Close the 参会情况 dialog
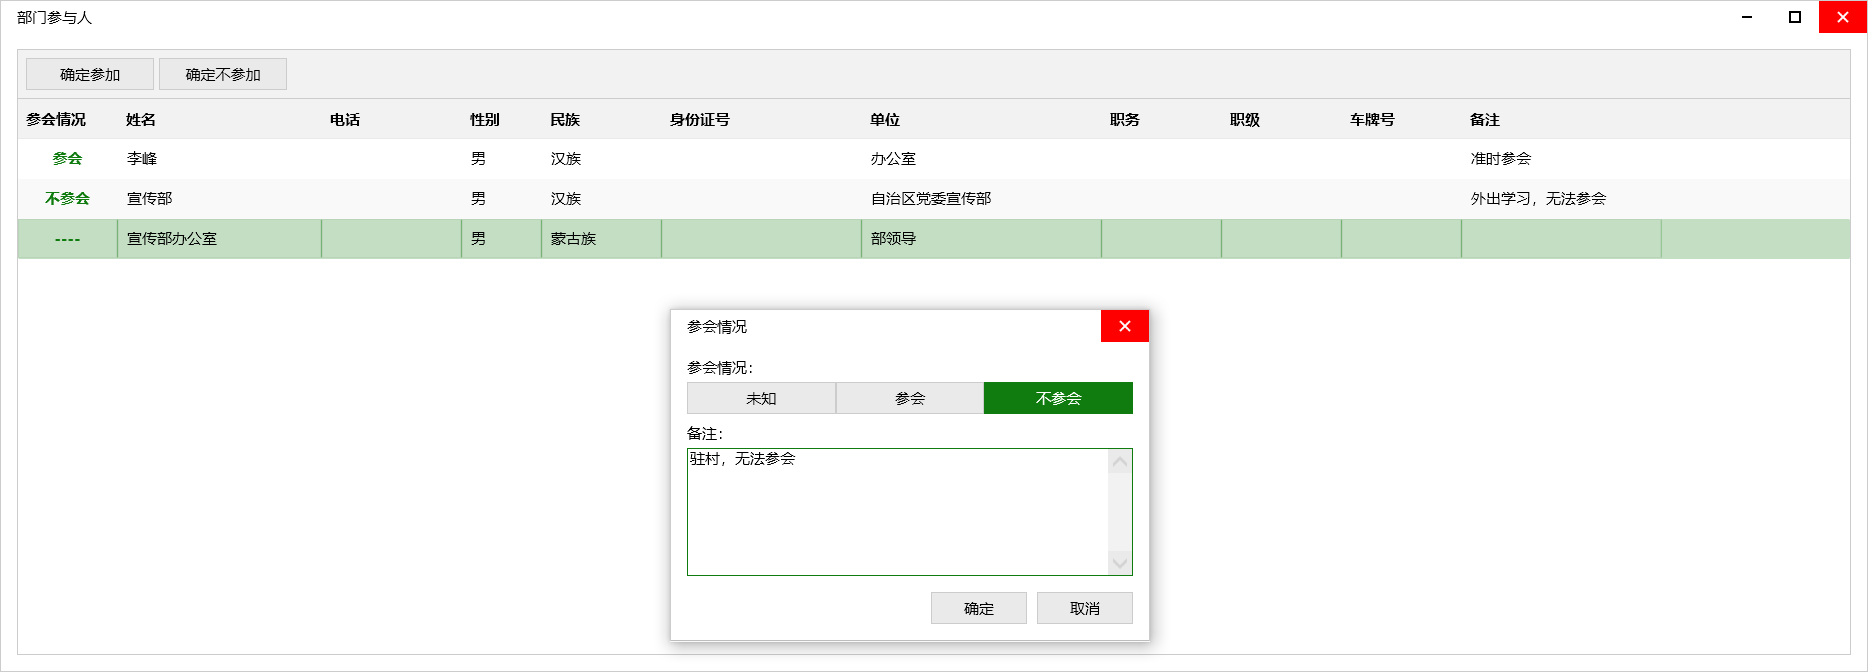Viewport: 1868px width, 672px height. 1124,326
